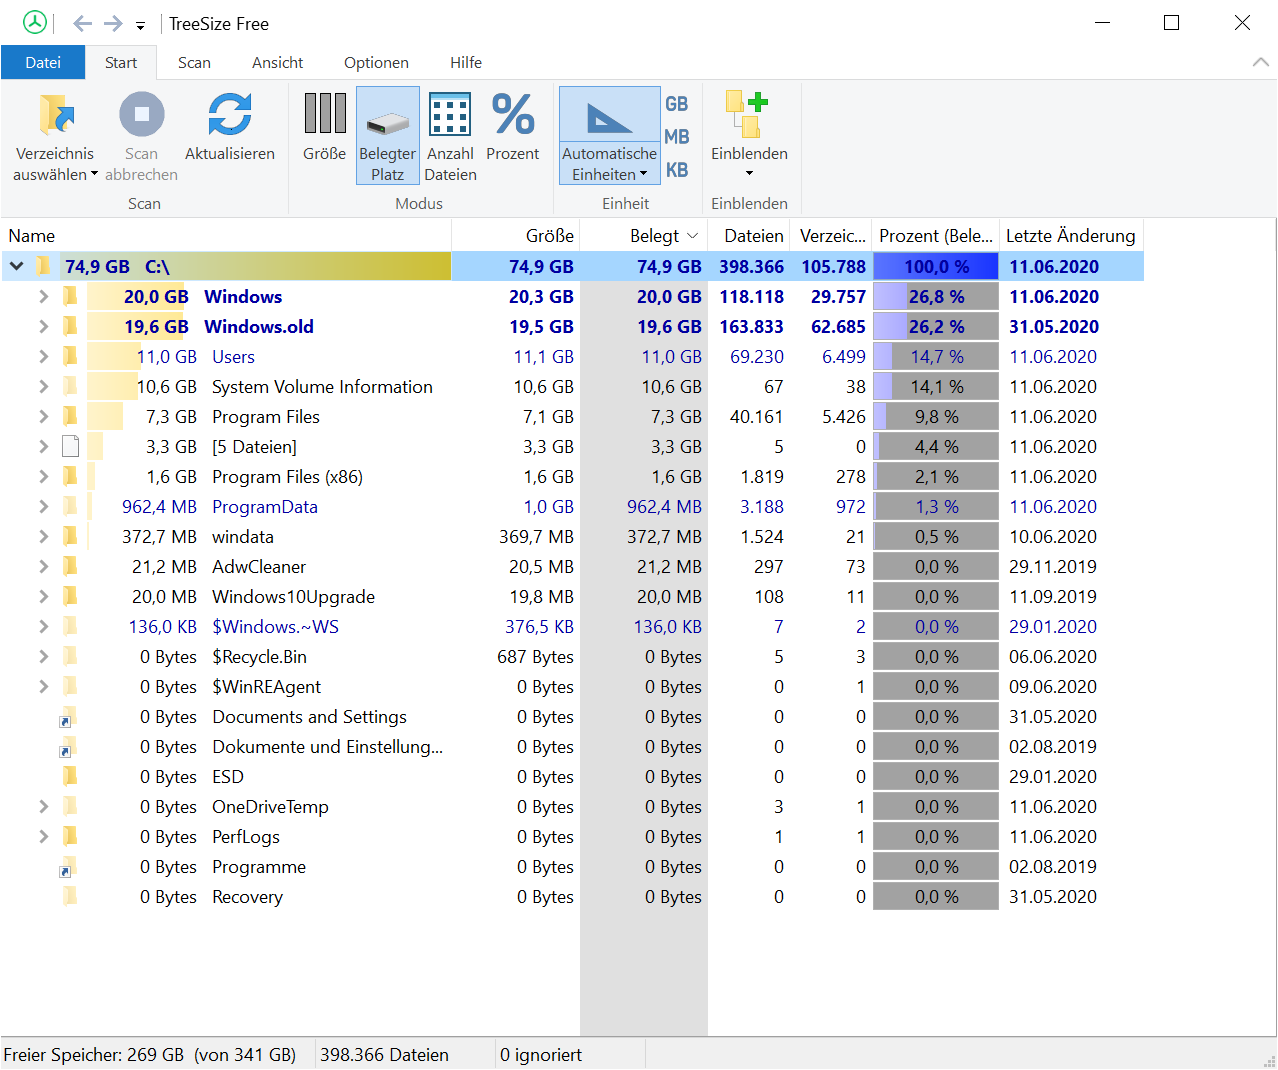Click the 14,7 % bar for Users

pyautogui.click(x=936, y=356)
